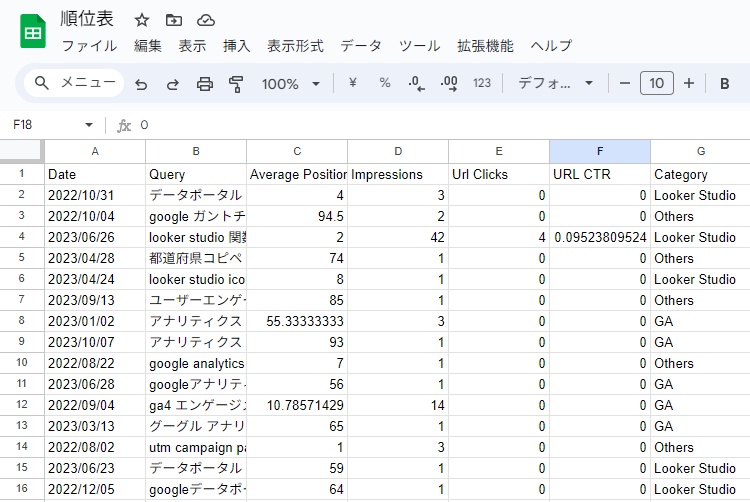Viewport: 750px width, 502px height.
Task: Click the fx formula icon
Action: tap(124, 125)
